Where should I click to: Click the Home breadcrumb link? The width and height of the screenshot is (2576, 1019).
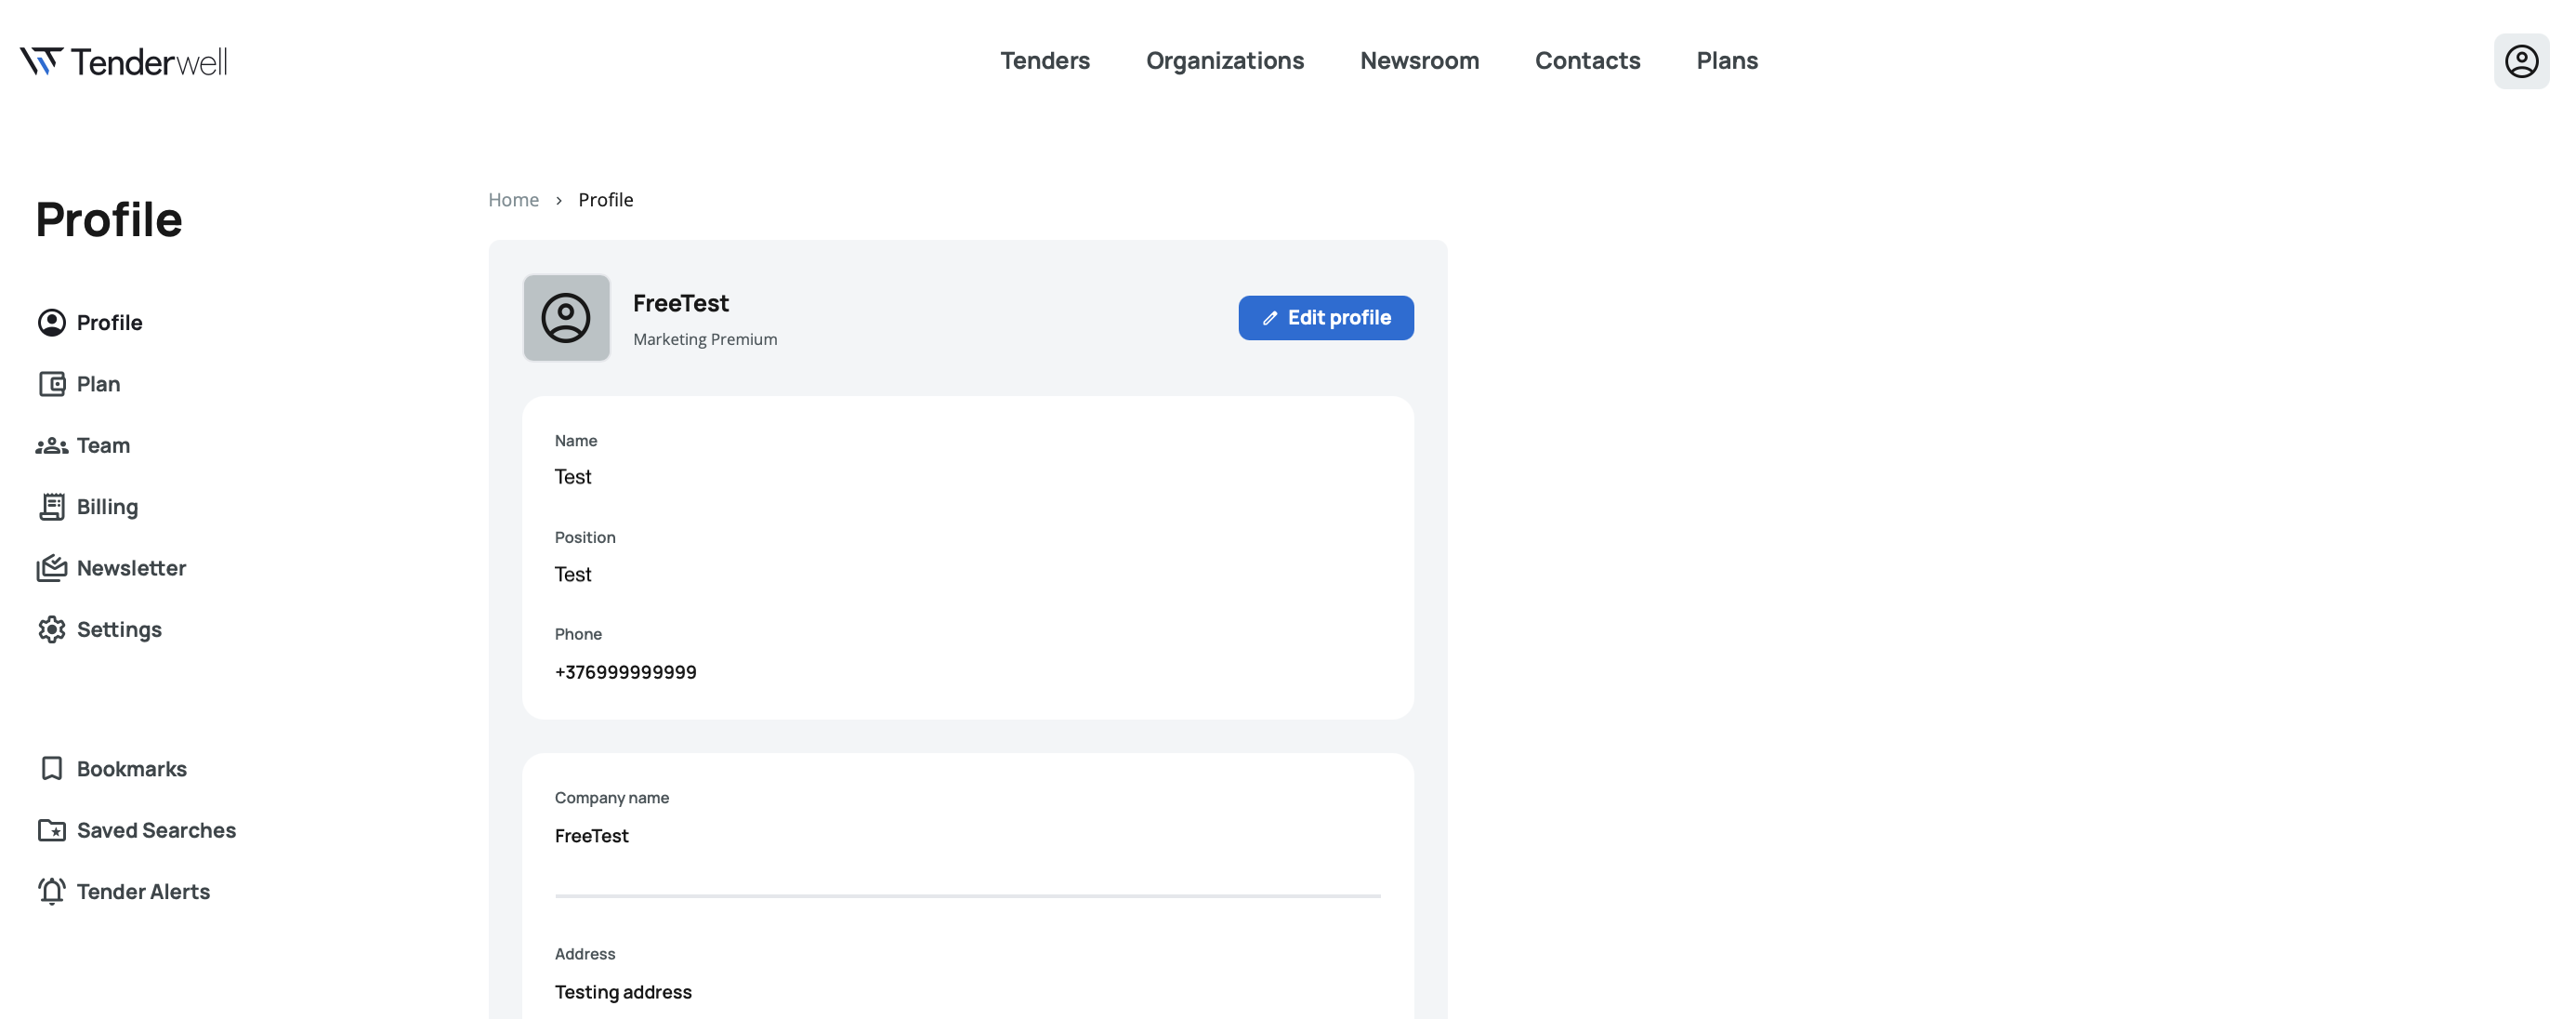pyautogui.click(x=513, y=200)
